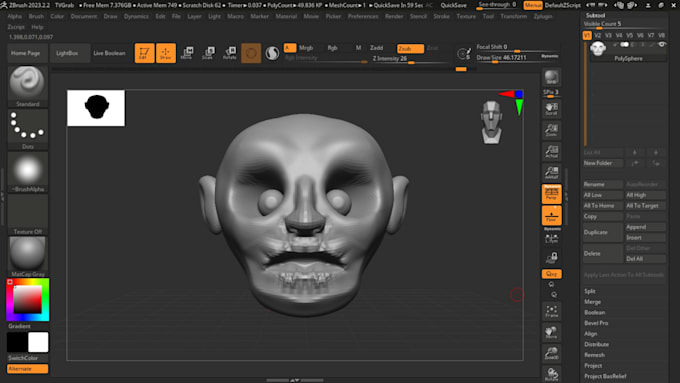This screenshot has height=383, width=680.
Task: Click the Append subtool button
Action: (645, 227)
